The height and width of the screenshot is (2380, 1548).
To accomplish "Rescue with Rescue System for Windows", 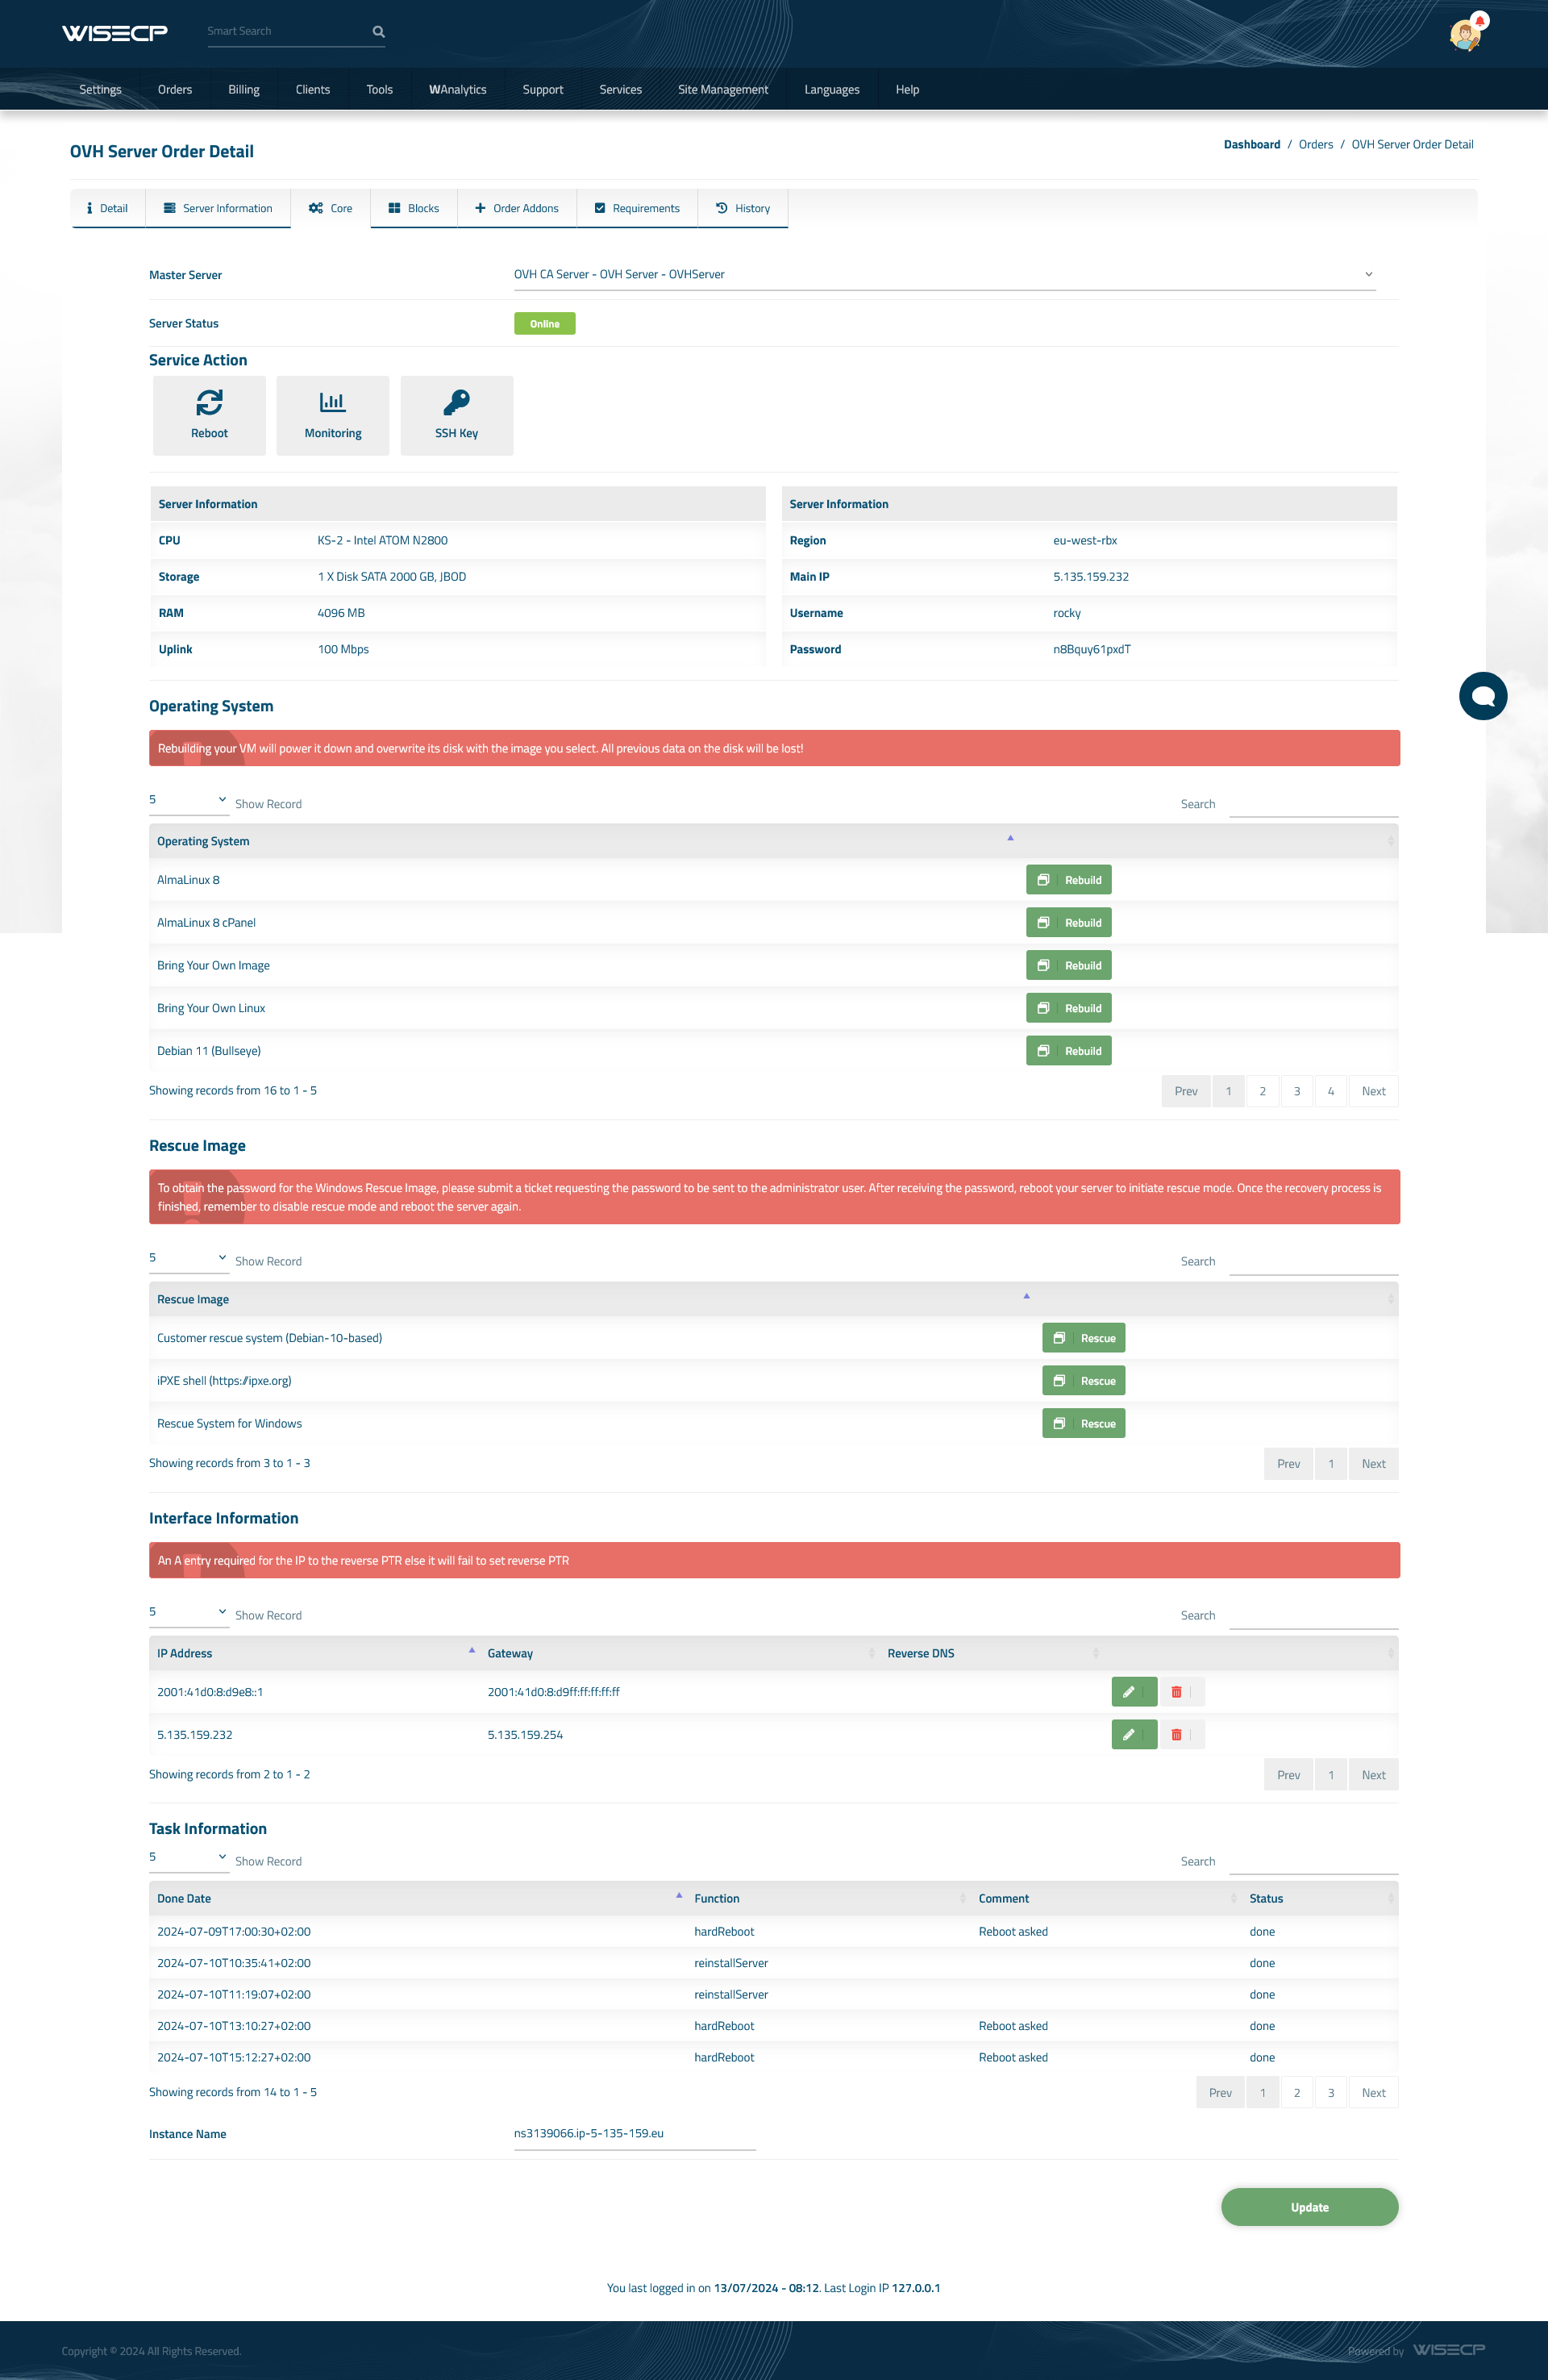I will coord(1084,1423).
